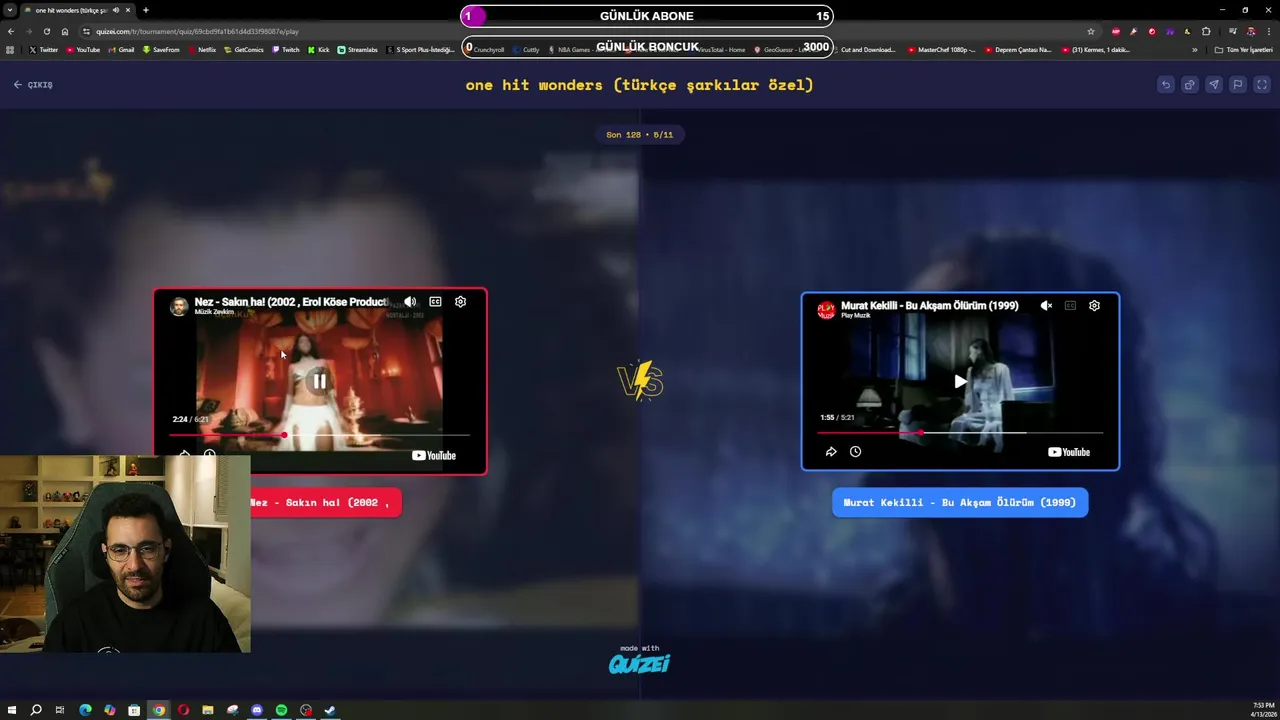Expand hidden bookmarks chevron
1280x720 pixels.
pos(1194,49)
